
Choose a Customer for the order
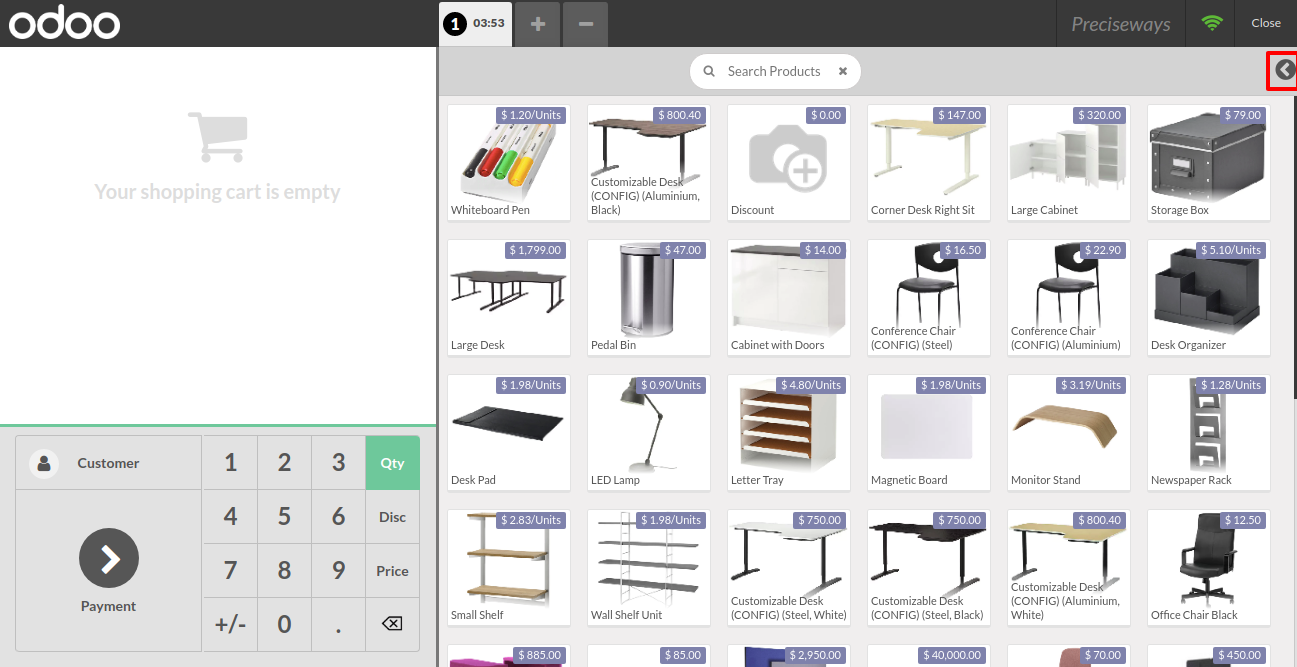[x=108, y=462]
